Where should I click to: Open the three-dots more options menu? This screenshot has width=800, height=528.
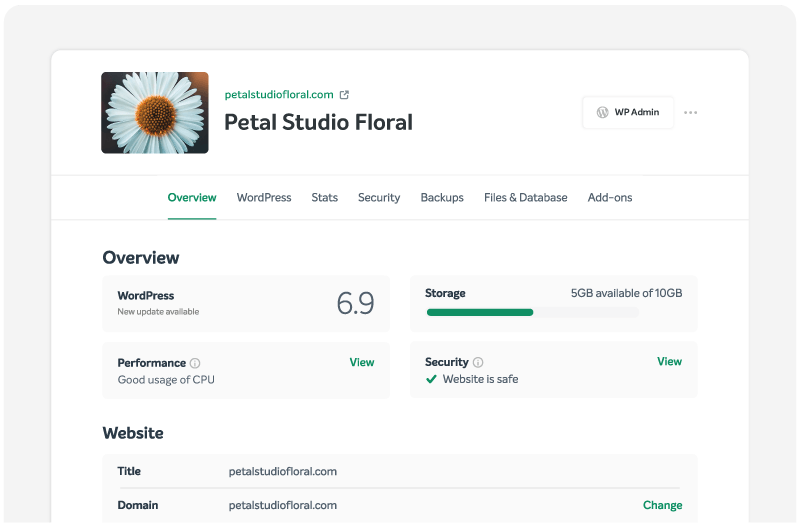pyautogui.click(x=690, y=112)
